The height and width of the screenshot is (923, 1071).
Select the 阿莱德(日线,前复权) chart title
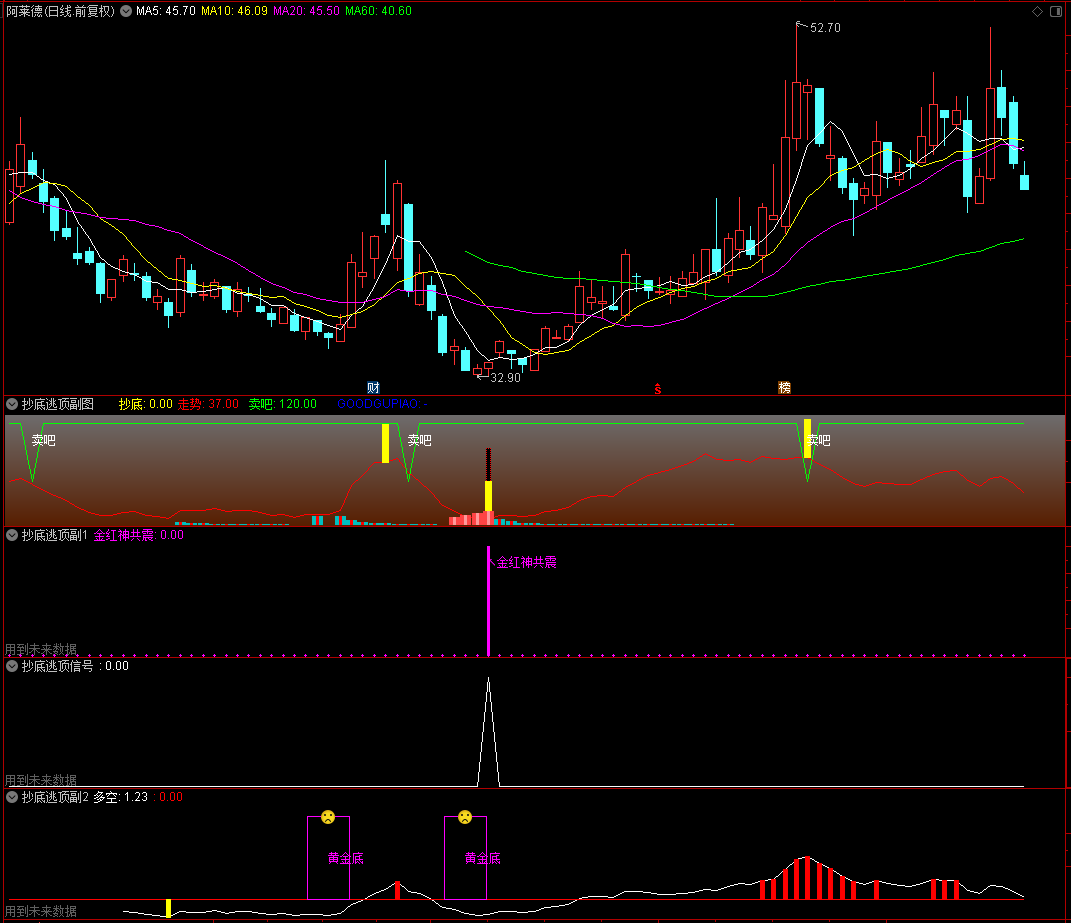pyautogui.click(x=60, y=11)
